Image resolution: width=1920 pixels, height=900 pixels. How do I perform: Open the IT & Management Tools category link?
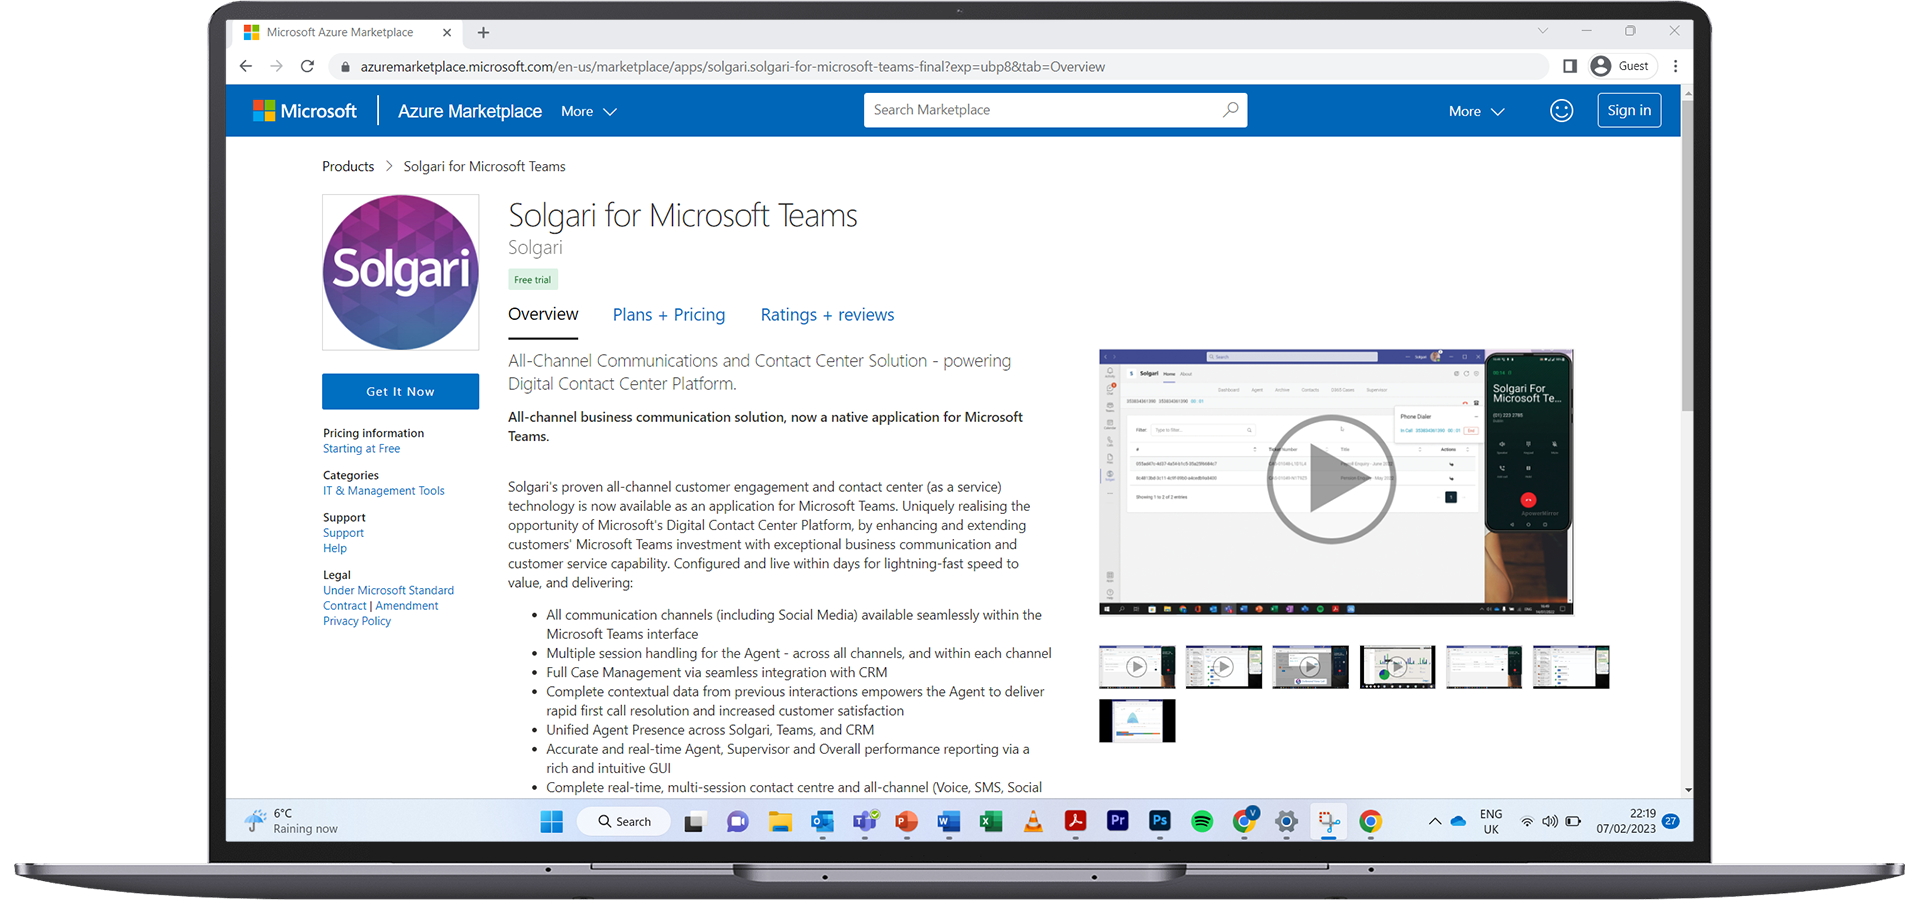click(383, 490)
